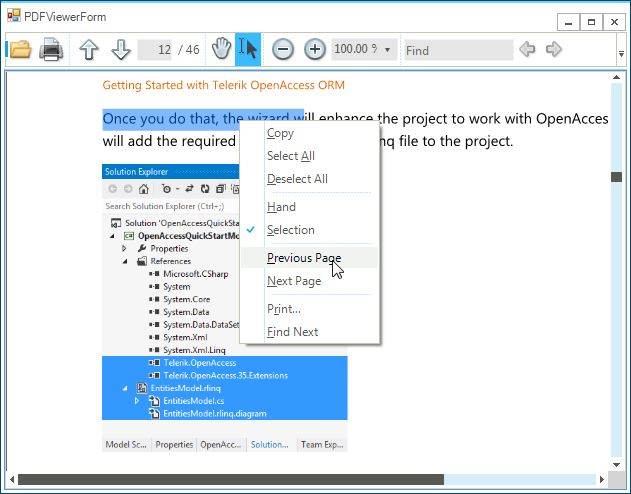Switch to Hand mode in context menu
This screenshot has height=494, width=631.
point(310,207)
